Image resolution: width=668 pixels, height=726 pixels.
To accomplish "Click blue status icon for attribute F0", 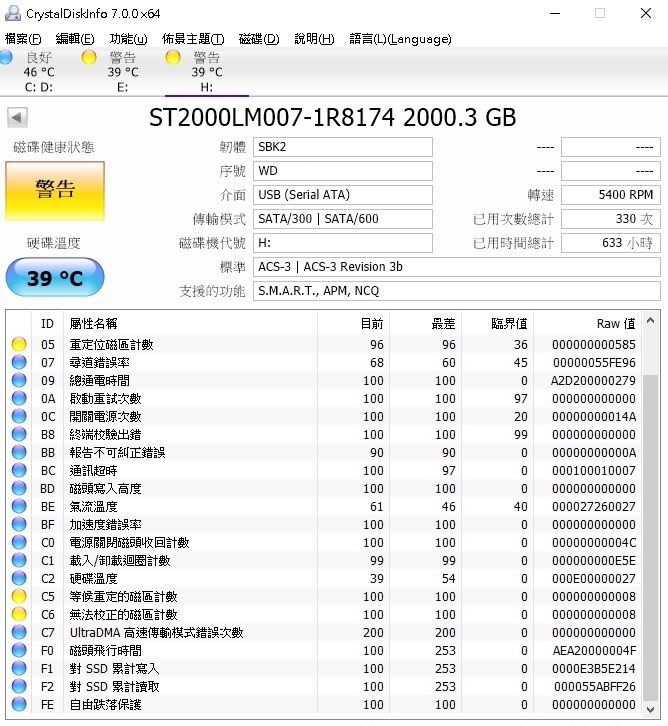I will coord(19,651).
